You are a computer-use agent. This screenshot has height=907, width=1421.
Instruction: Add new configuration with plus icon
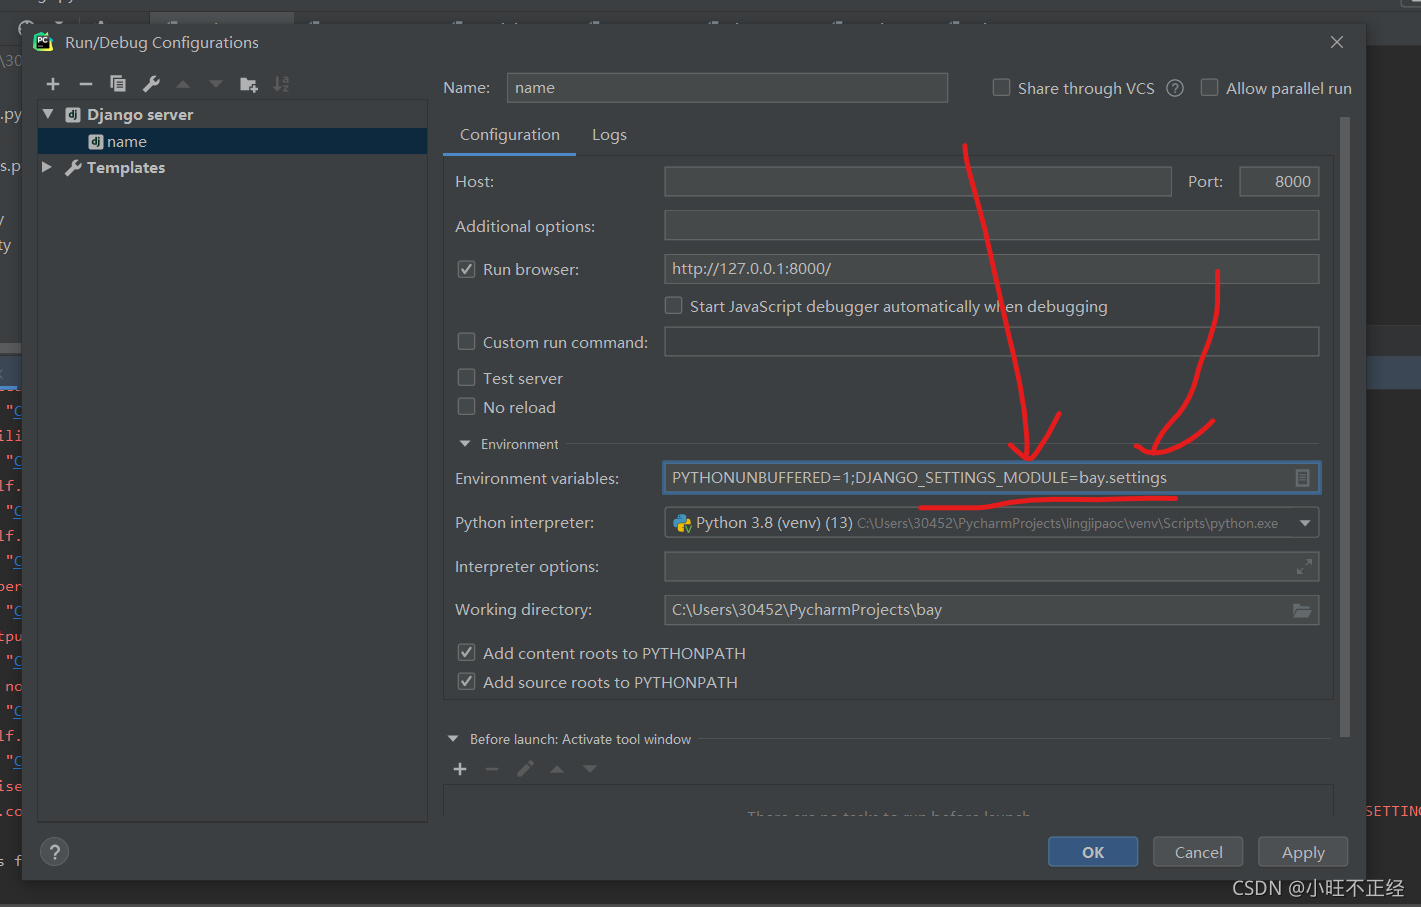tap(53, 84)
